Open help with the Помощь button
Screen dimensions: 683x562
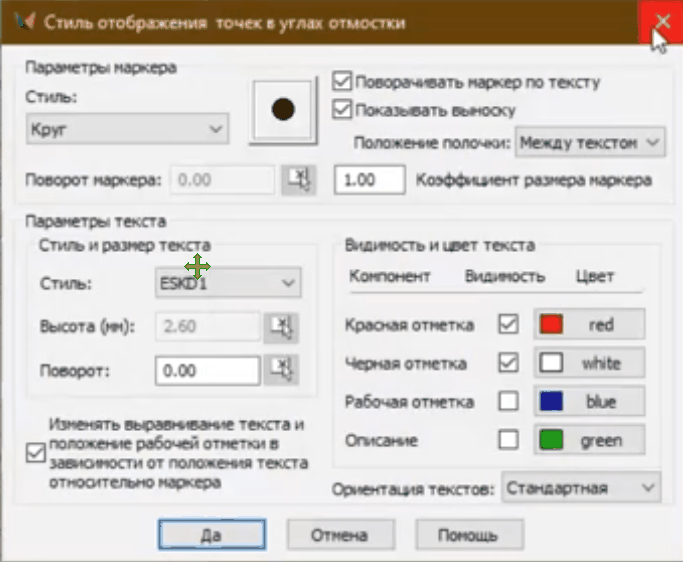point(468,535)
